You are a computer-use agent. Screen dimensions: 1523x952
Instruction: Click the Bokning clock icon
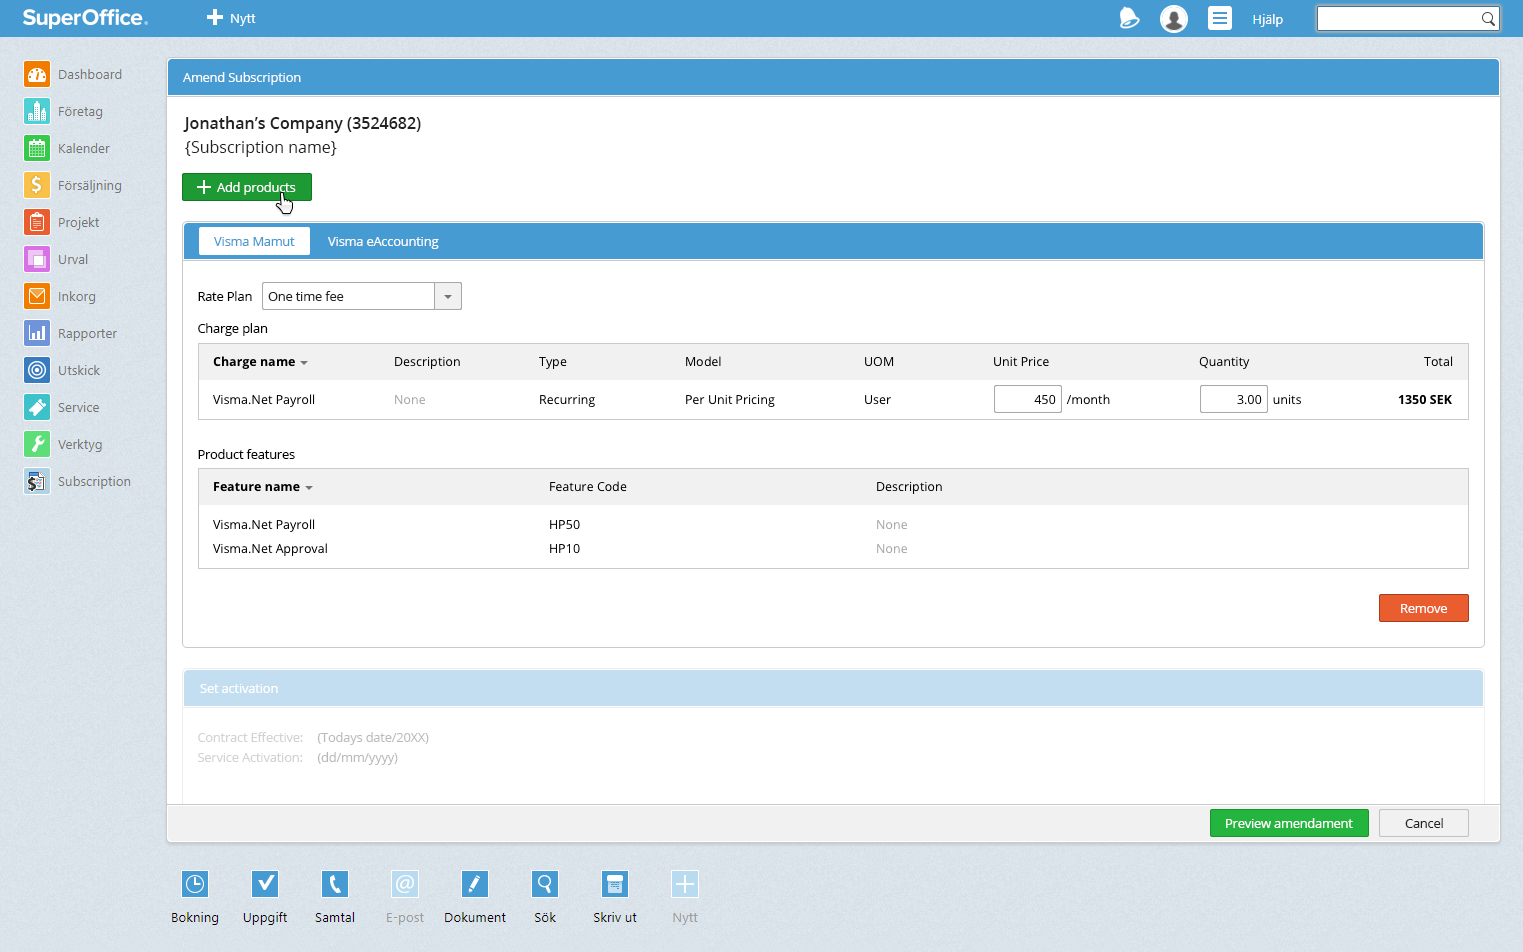(x=195, y=884)
